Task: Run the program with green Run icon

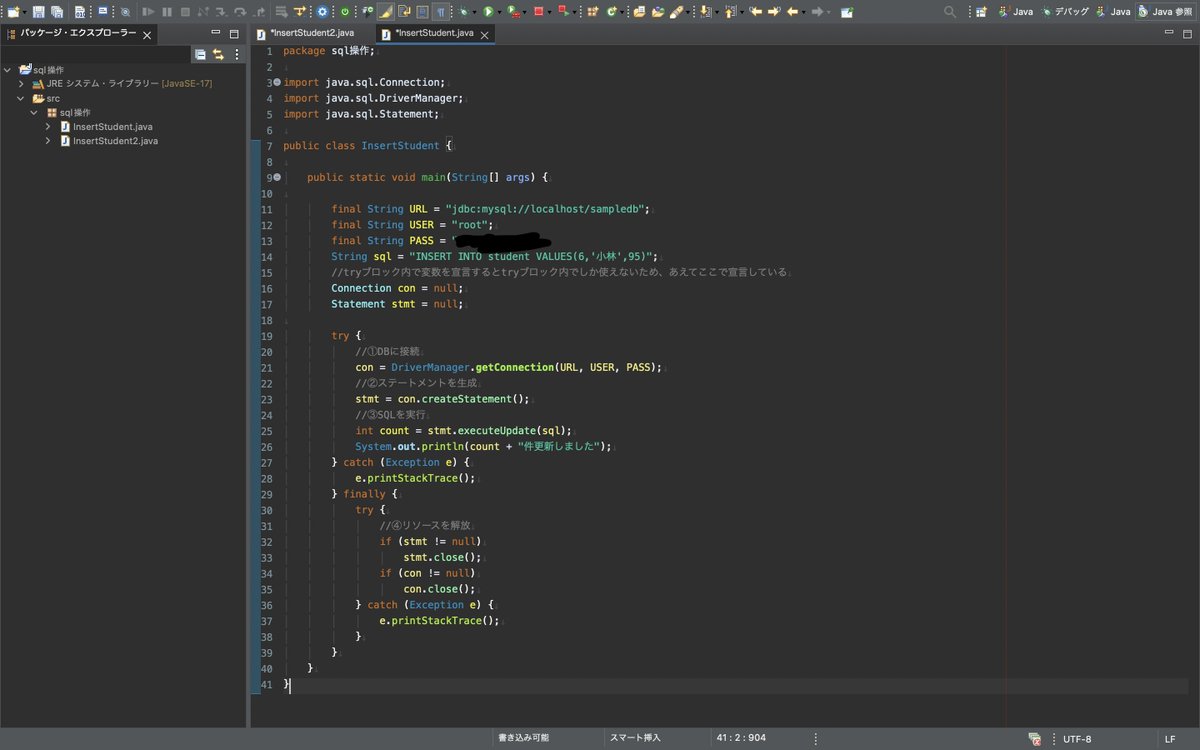Action: [x=488, y=12]
